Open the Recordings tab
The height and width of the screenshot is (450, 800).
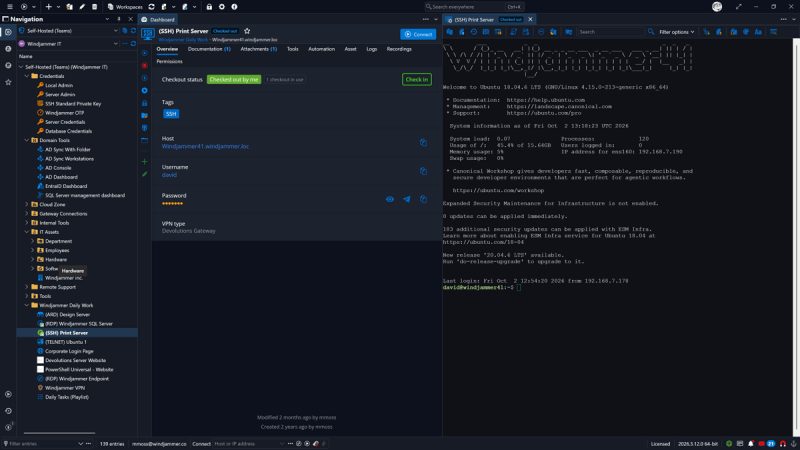[399, 49]
